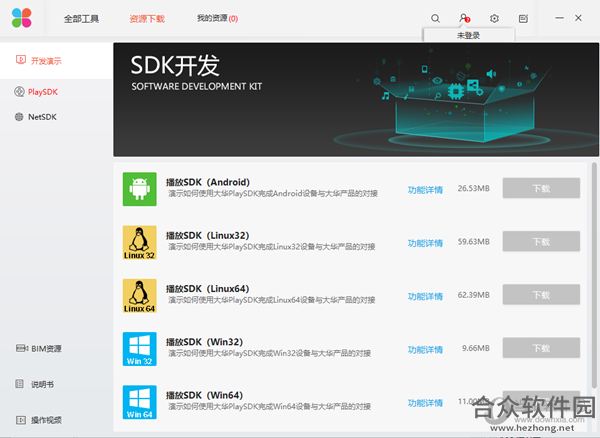
Task: Open BIM资源 section
Action: pos(46,348)
